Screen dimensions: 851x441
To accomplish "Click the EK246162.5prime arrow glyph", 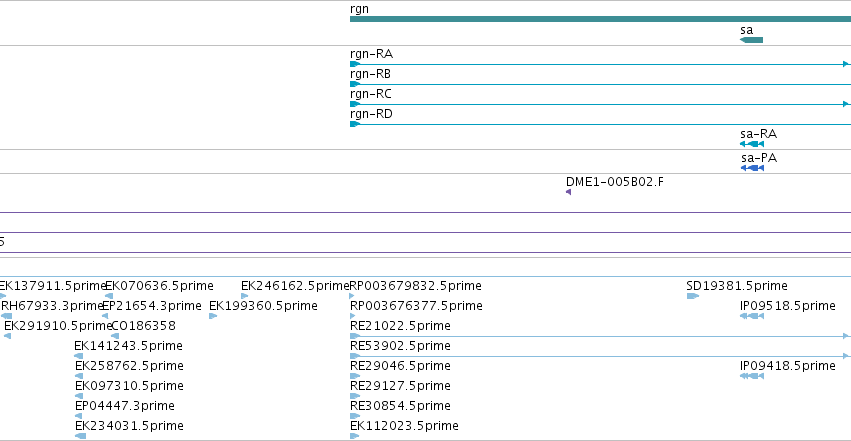I will tap(245, 296).
